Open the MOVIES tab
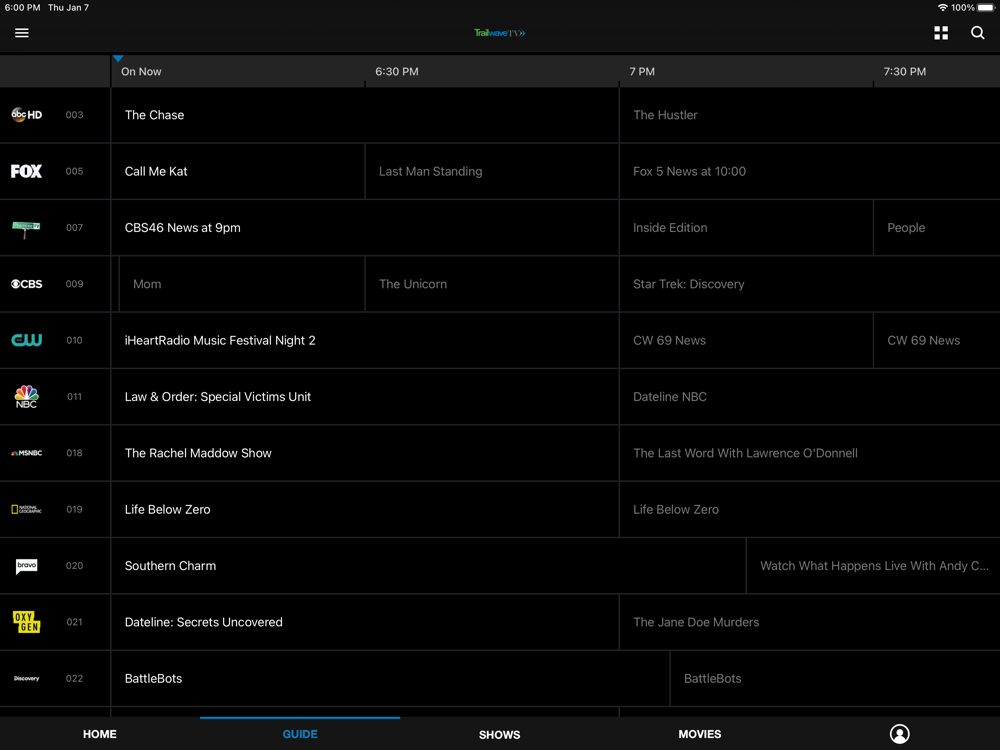 [700, 734]
